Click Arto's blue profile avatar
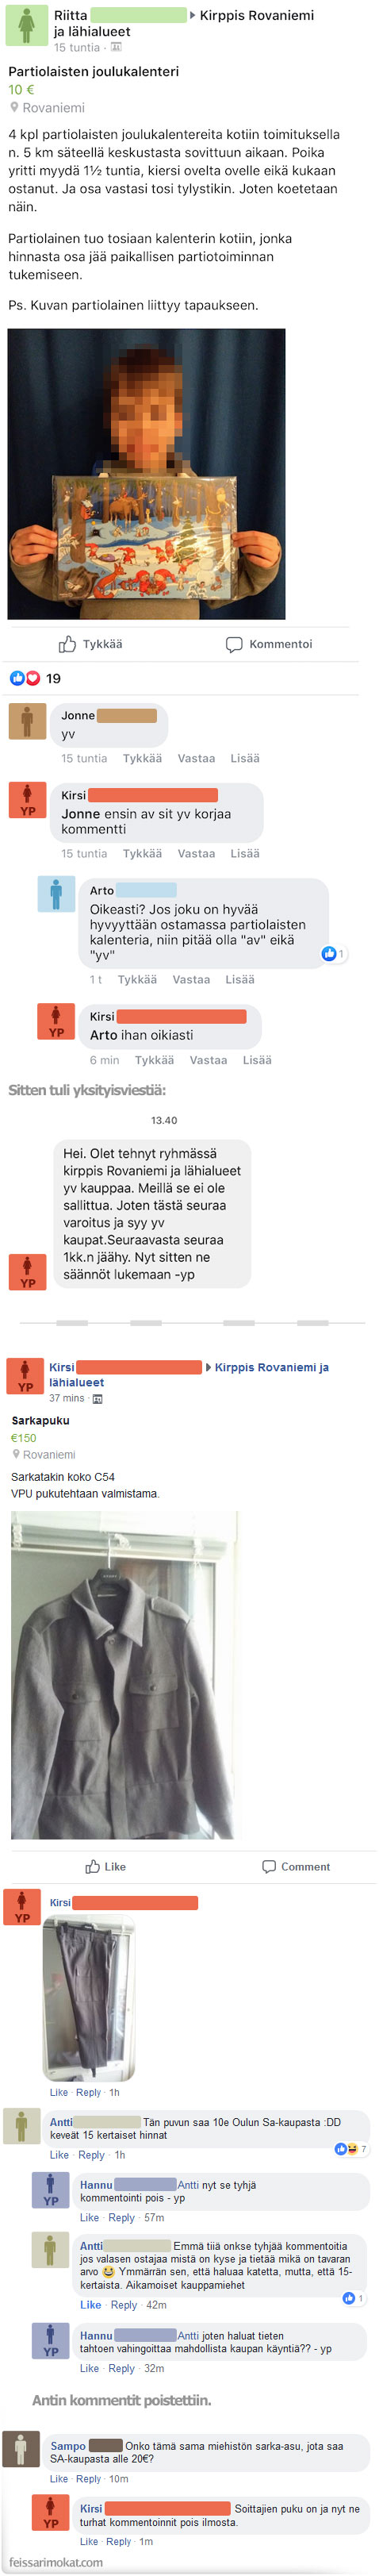 click(x=56, y=894)
